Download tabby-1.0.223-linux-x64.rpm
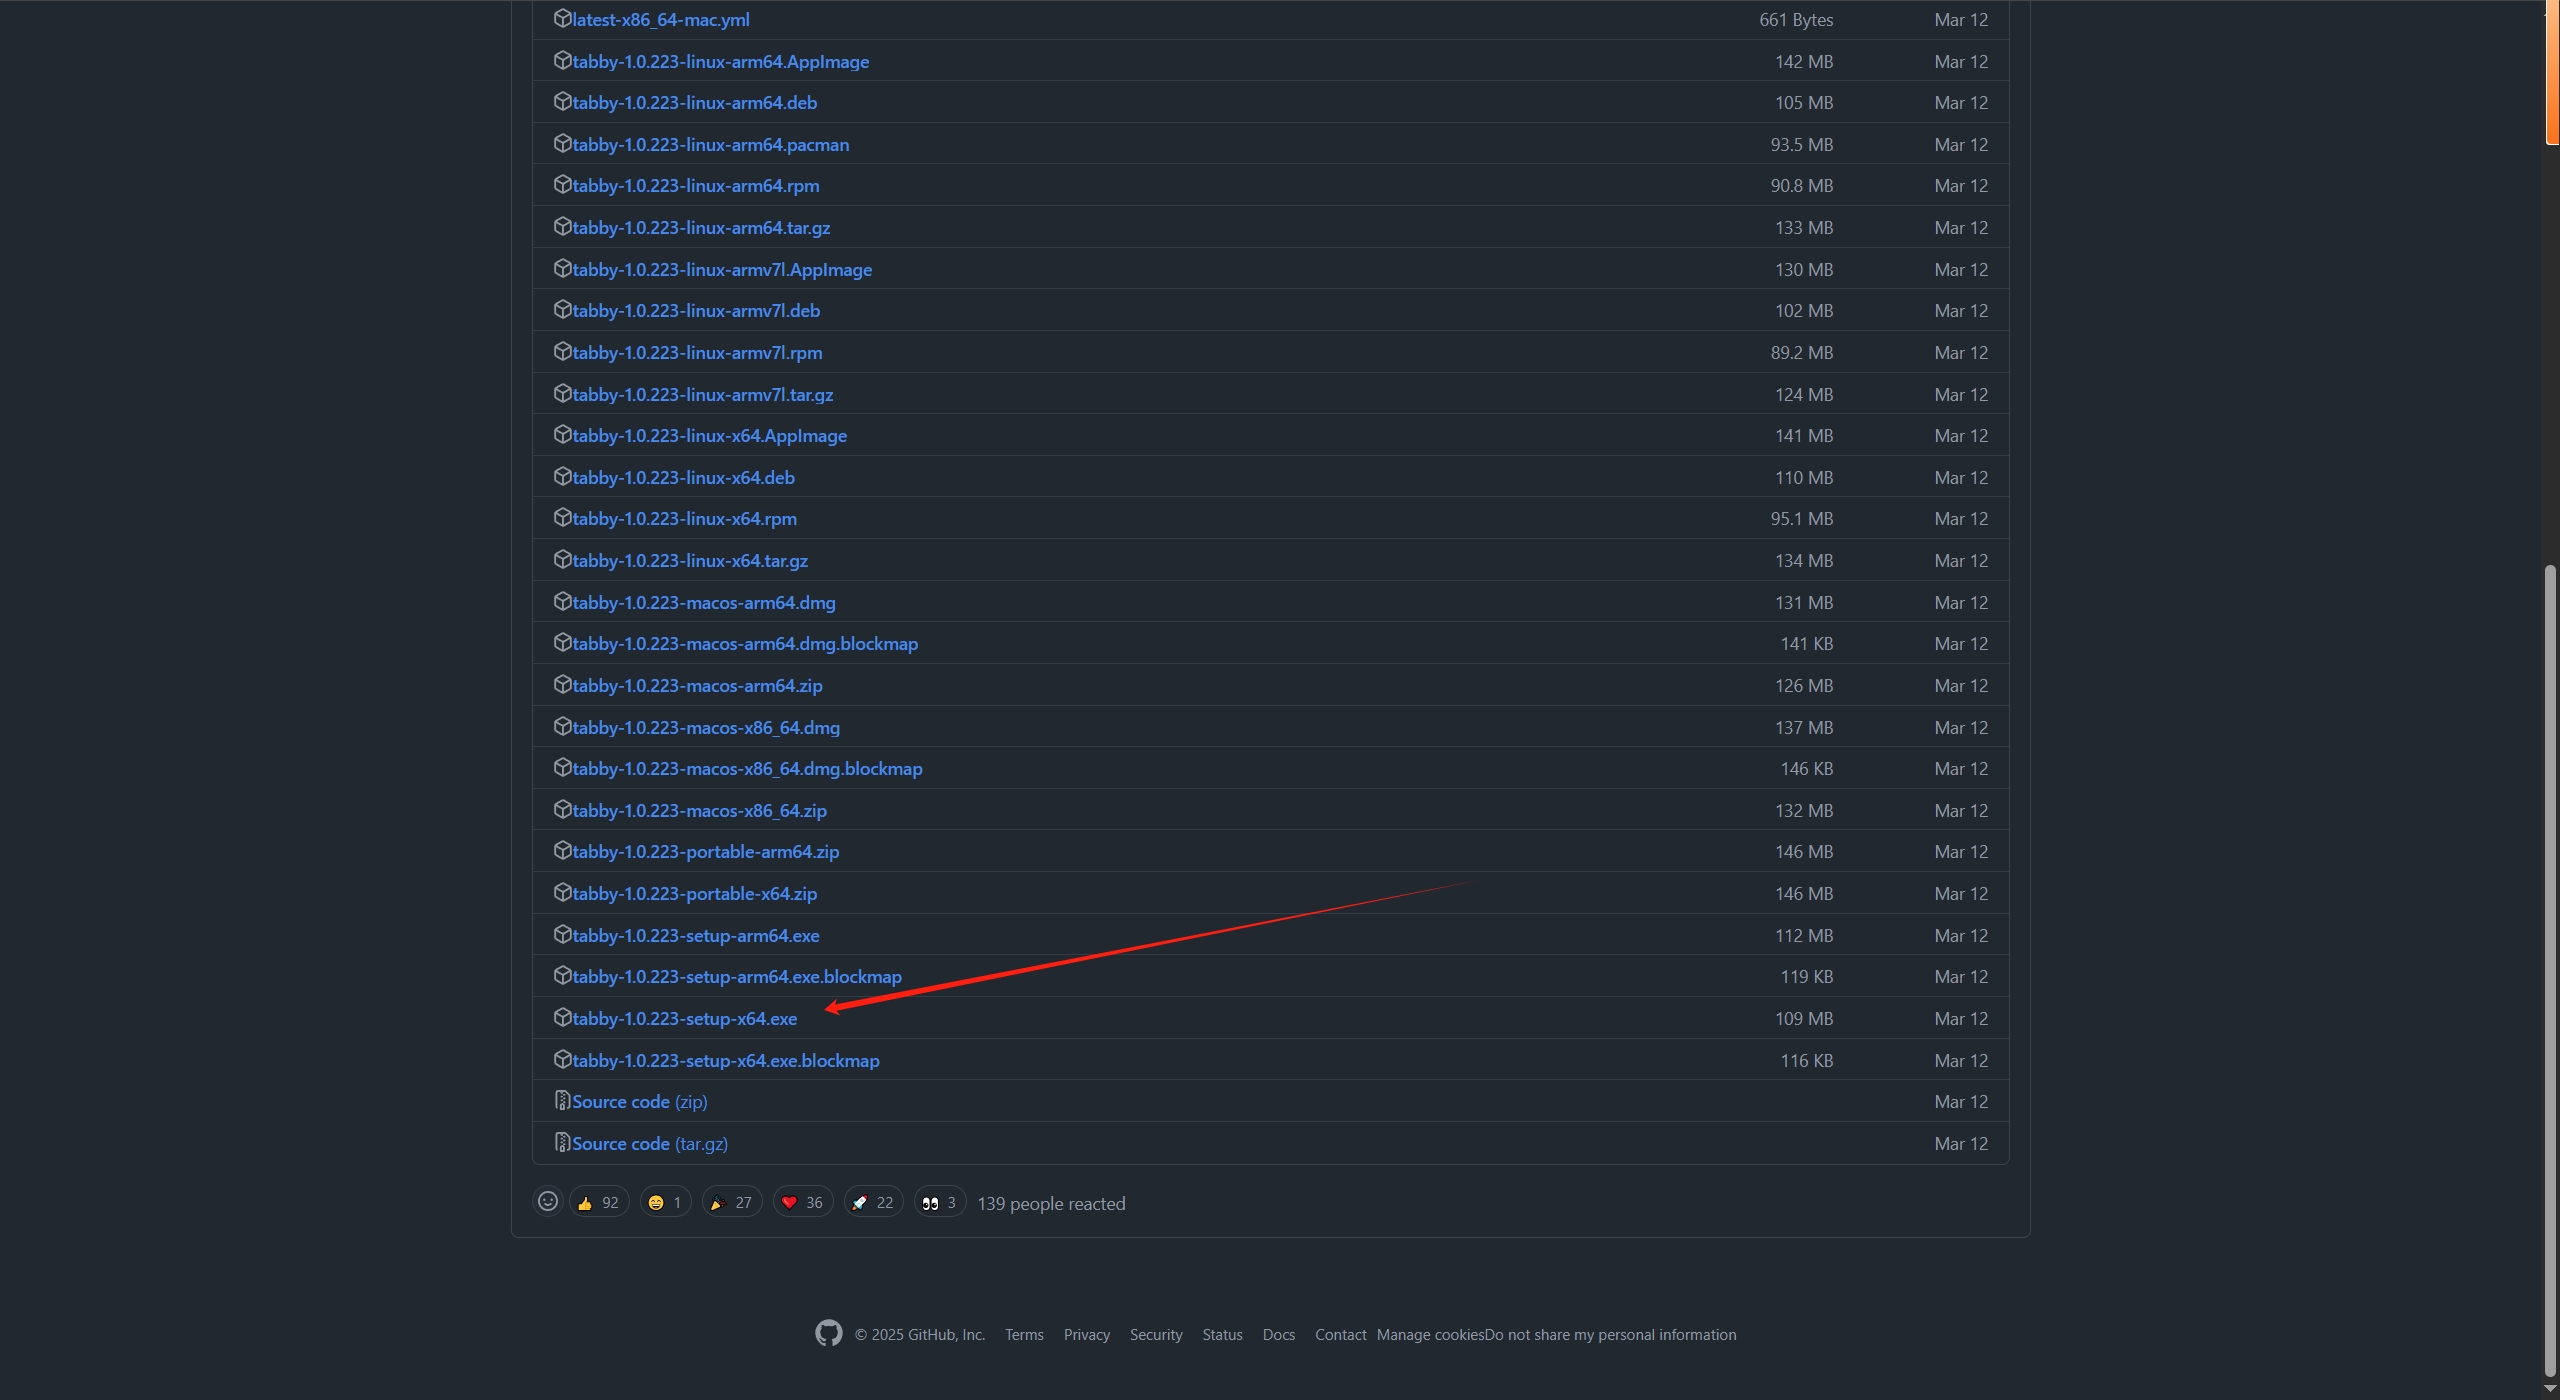This screenshot has height=1400, width=2560. coord(684,519)
